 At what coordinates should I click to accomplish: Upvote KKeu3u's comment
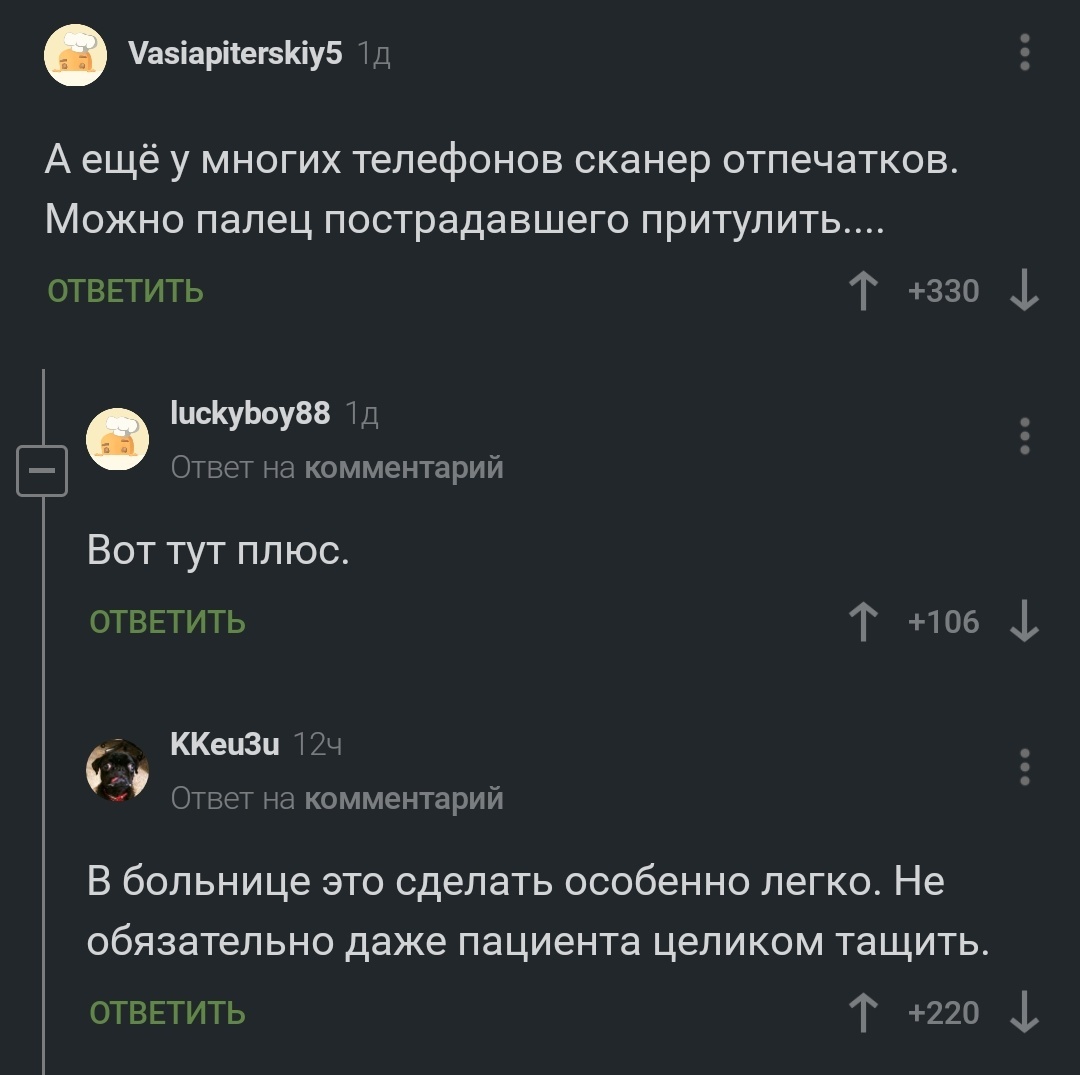pyautogui.click(x=861, y=1013)
